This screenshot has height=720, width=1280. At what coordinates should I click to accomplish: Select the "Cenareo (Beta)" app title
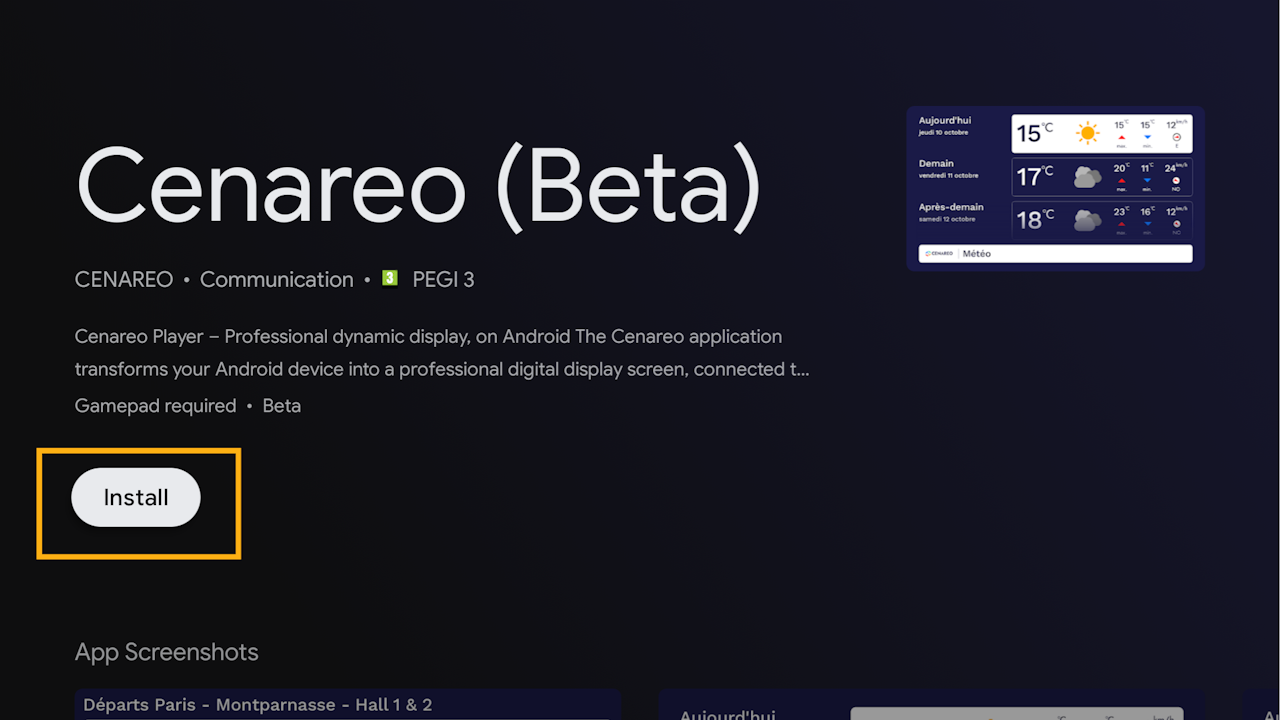(419, 188)
